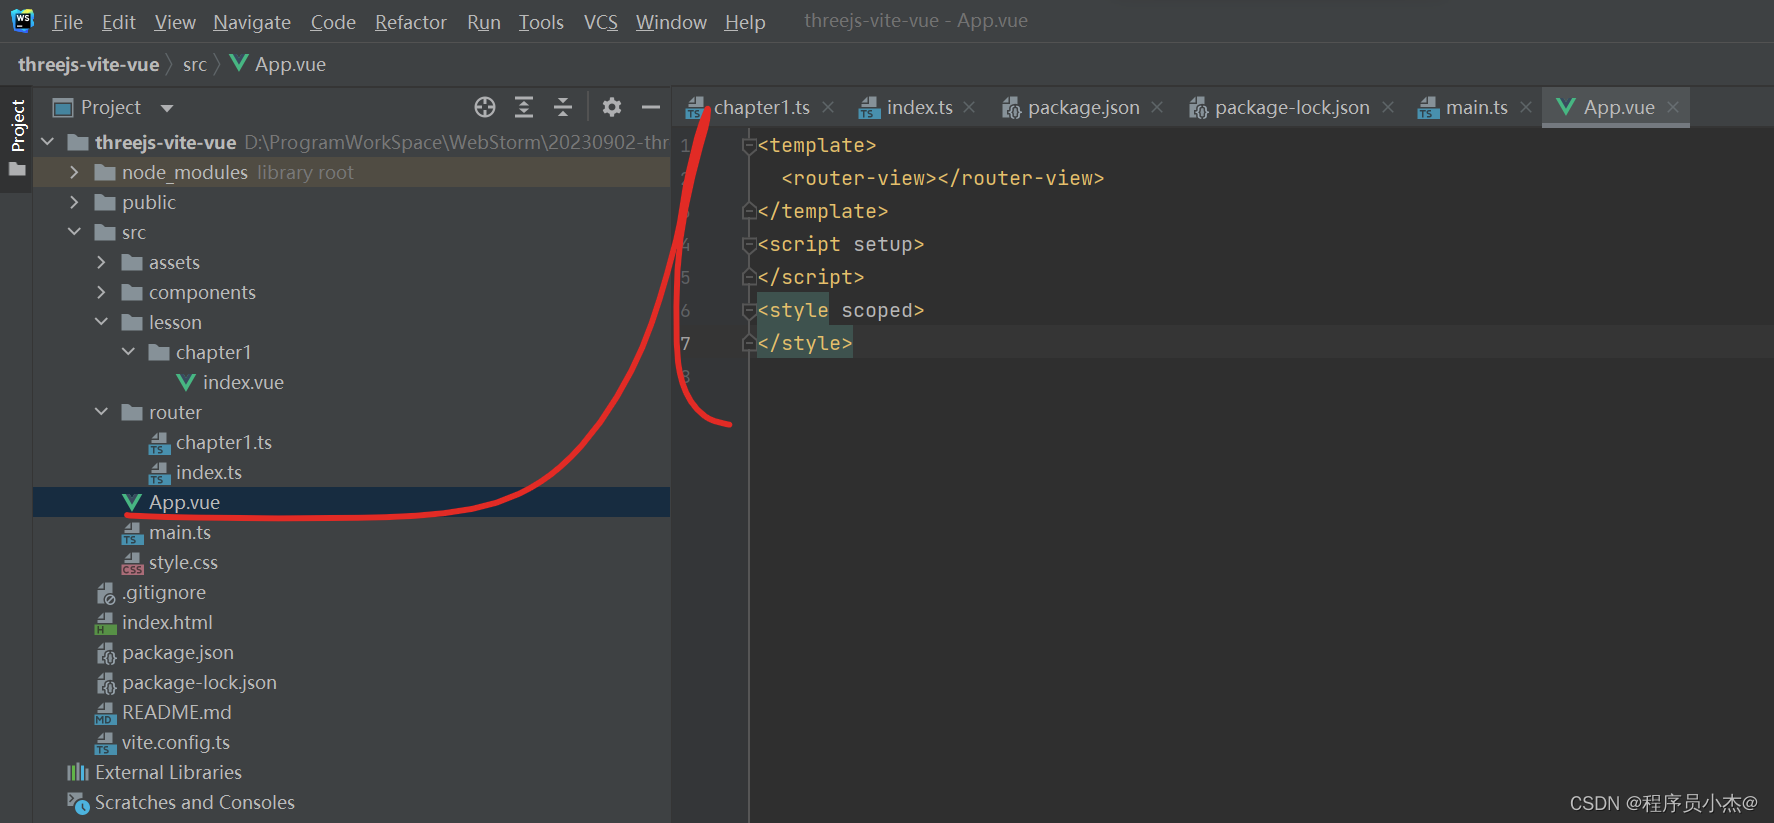Image resolution: width=1774 pixels, height=823 pixels.
Task: Open the Edit menu
Action: click(x=118, y=22)
